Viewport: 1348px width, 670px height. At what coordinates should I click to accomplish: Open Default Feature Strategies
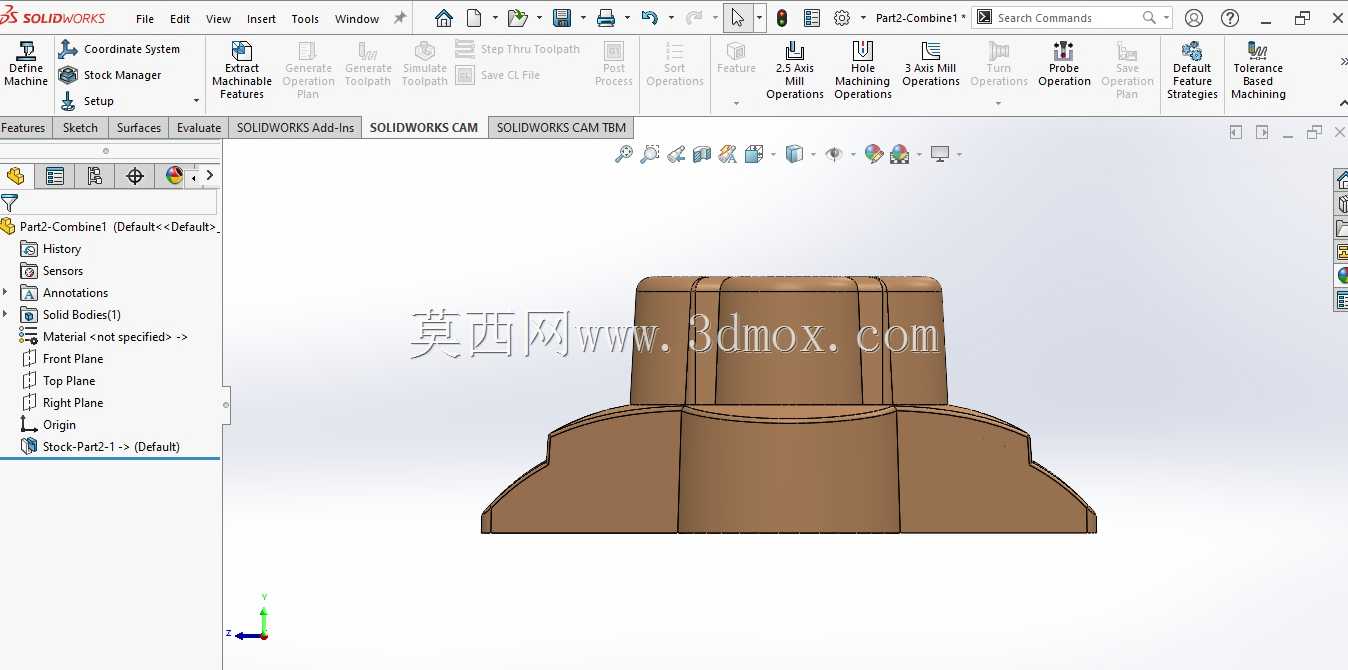tap(1192, 69)
